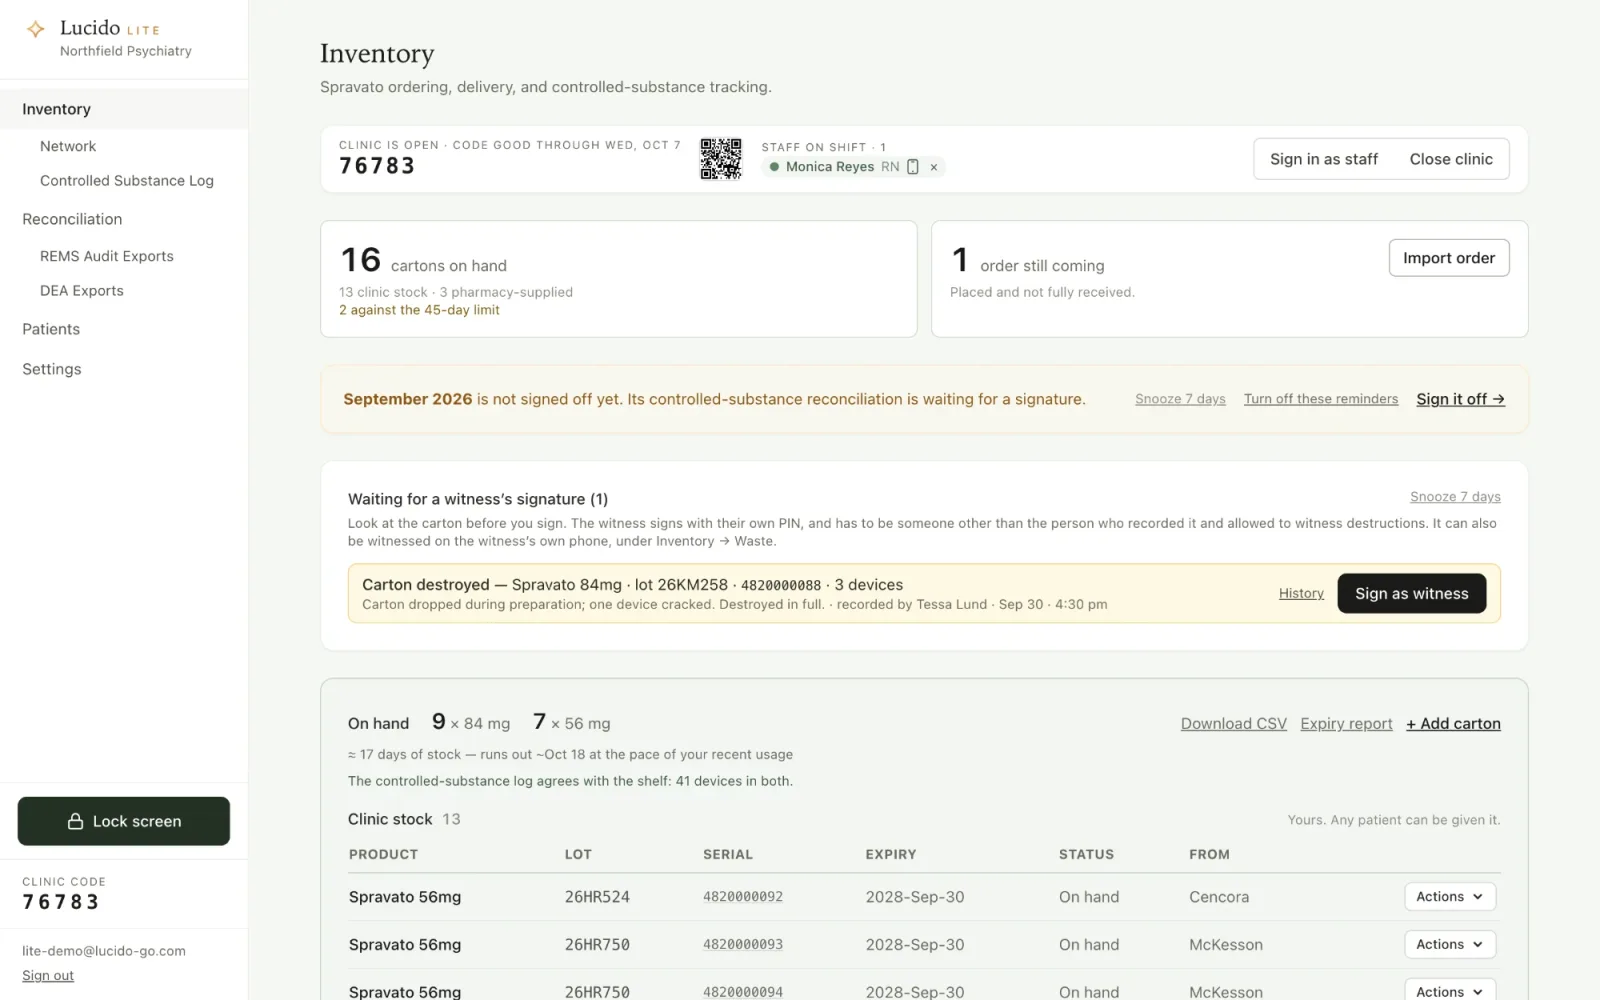Click the phone icon beside Monica Reyes
1600x1000 pixels.
pyautogui.click(x=912, y=167)
